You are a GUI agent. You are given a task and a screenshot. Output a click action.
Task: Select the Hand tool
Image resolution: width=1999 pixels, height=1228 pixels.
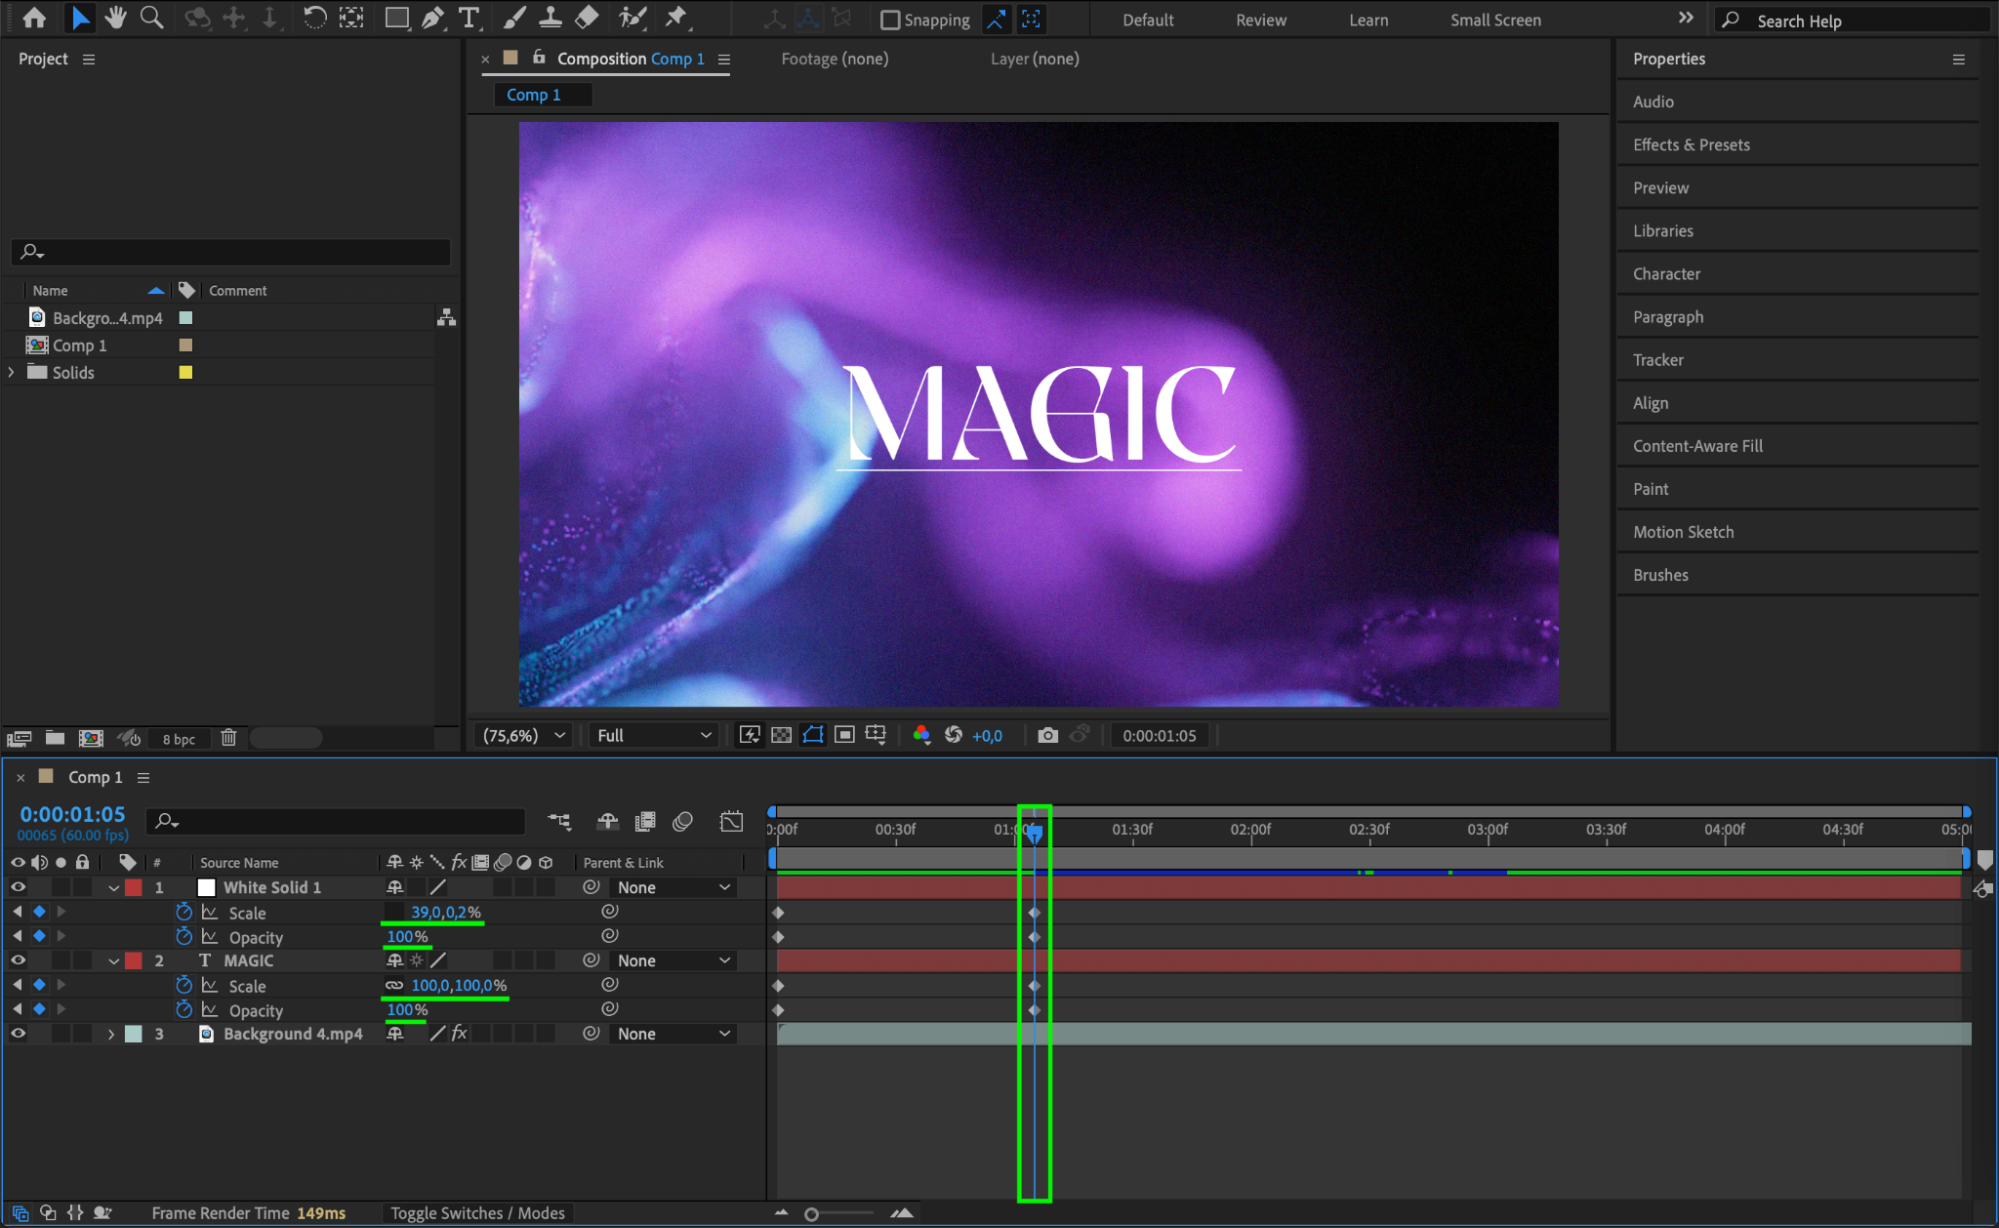coord(115,18)
